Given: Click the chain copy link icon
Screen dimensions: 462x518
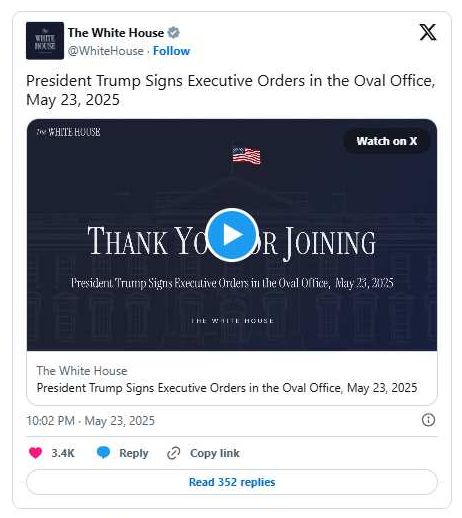Looking at the screenshot, I should point(174,453).
